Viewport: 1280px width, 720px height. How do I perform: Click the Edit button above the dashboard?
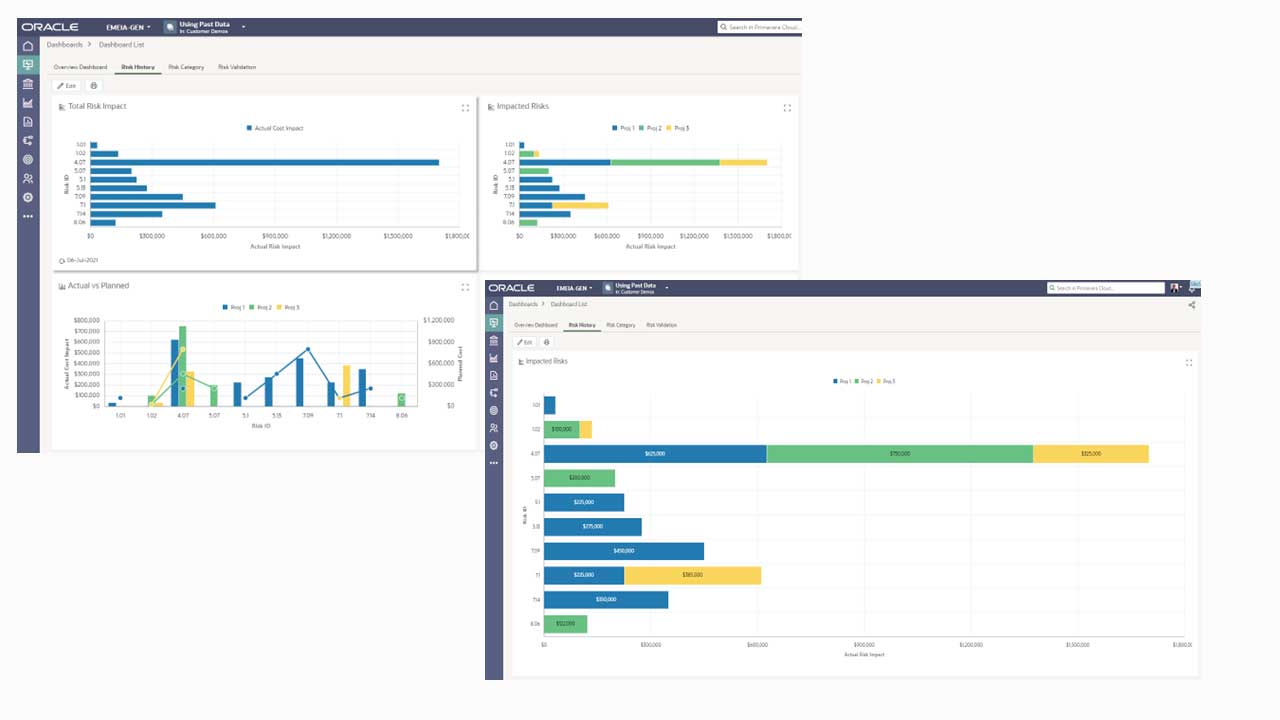[68, 86]
